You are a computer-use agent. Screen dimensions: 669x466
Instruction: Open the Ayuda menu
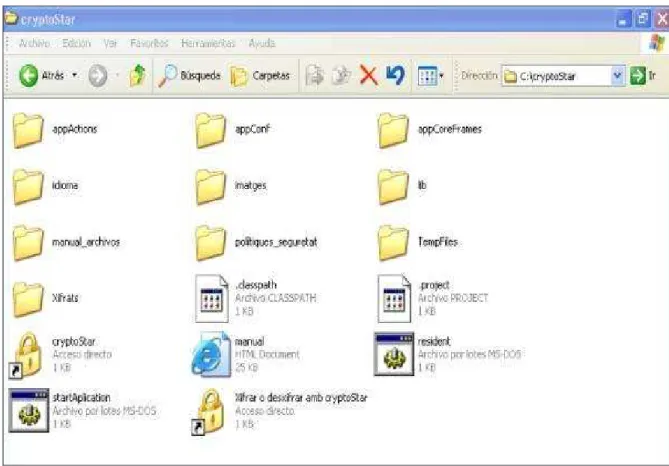coord(262,44)
